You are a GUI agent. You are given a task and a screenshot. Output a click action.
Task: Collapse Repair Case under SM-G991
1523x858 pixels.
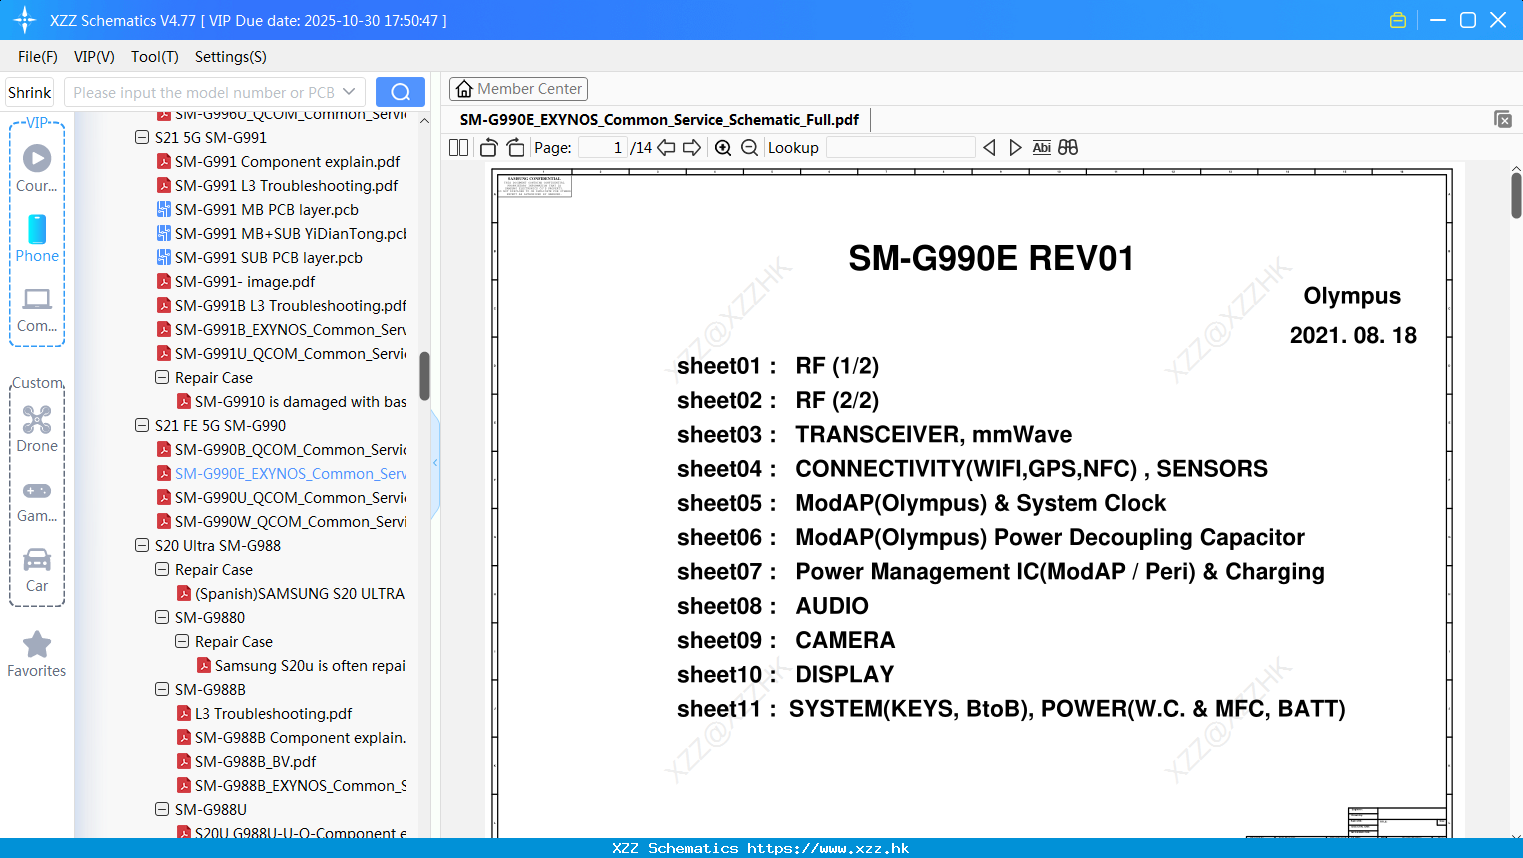[162, 377]
